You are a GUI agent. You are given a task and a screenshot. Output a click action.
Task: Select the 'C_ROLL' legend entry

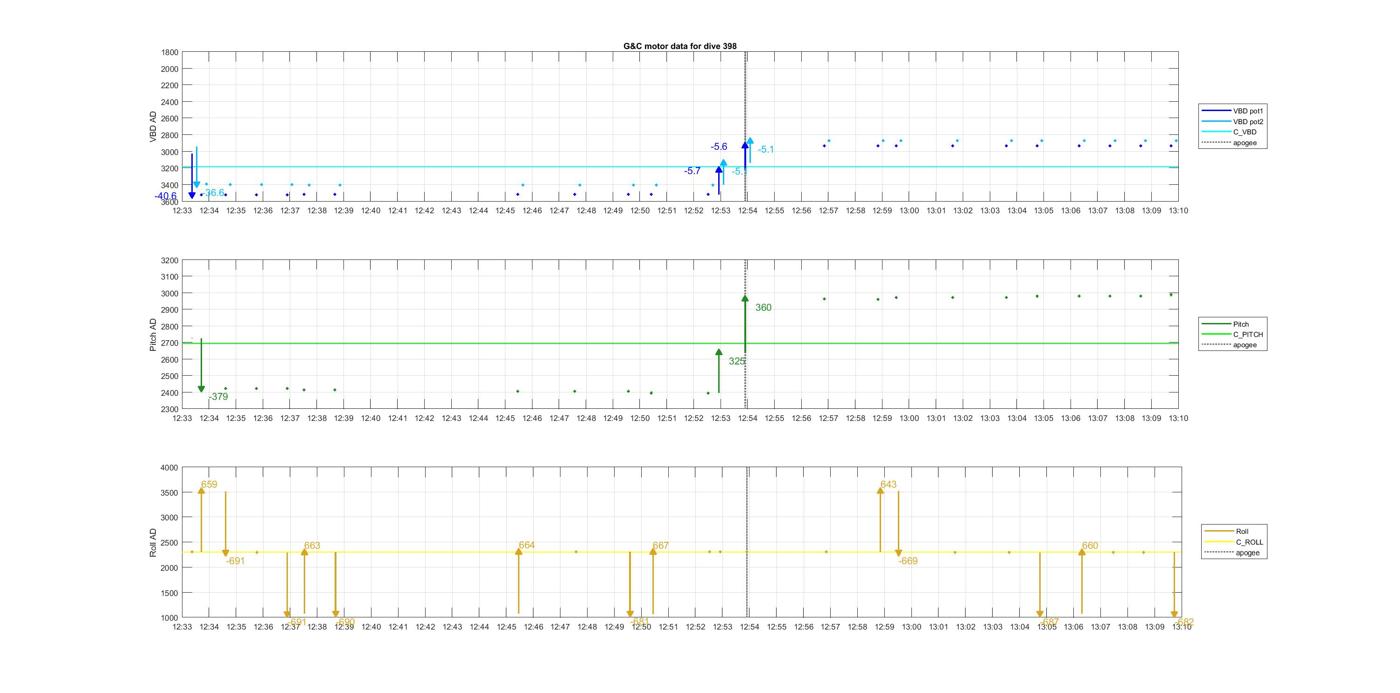click(1236, 542)
